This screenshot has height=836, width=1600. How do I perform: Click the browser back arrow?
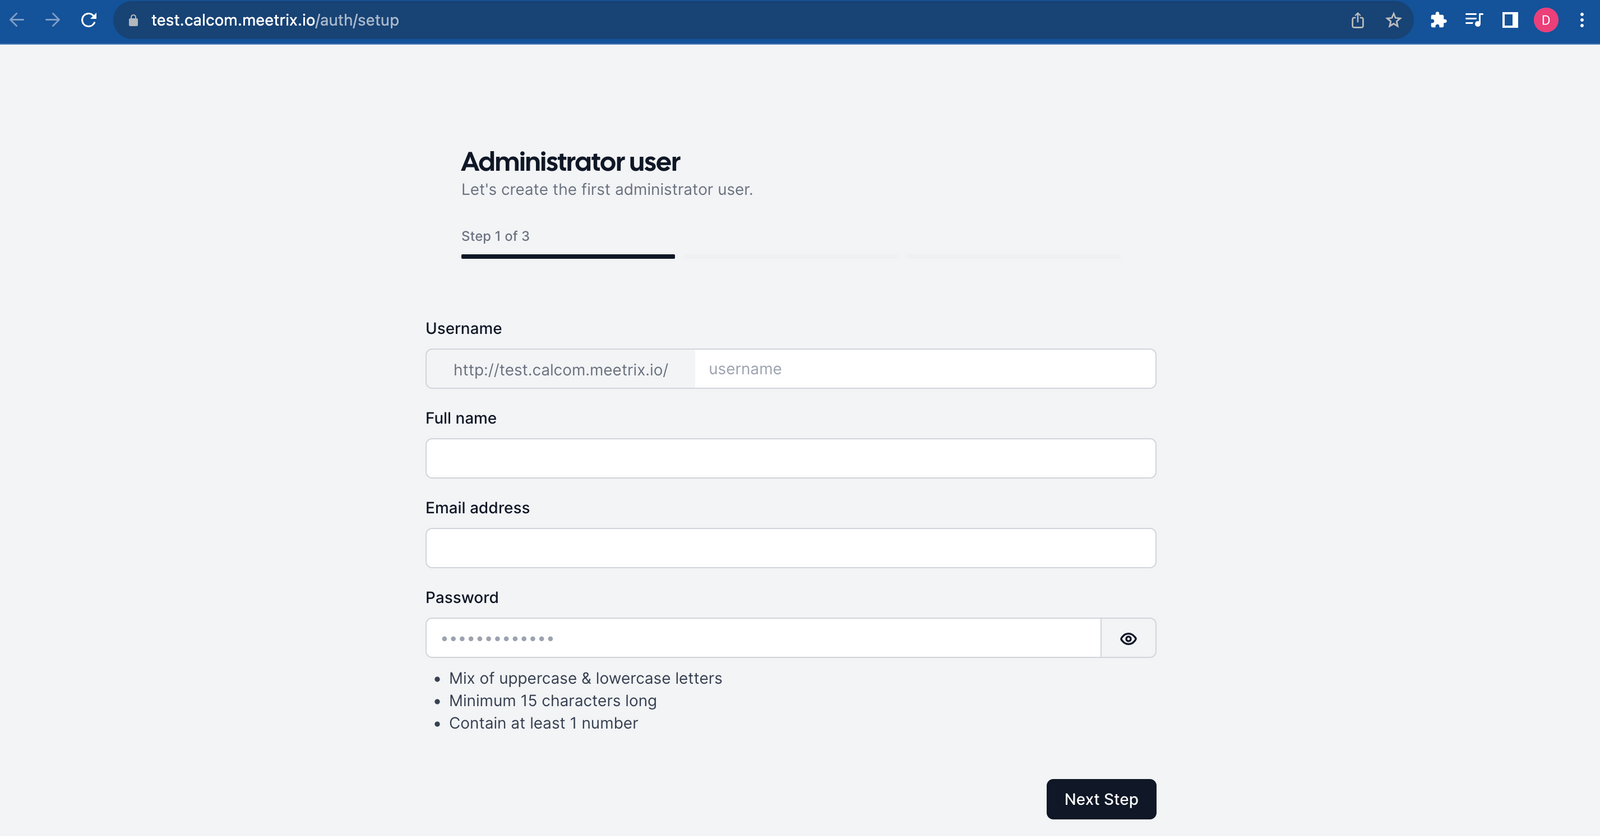click(x=17, y=20)
